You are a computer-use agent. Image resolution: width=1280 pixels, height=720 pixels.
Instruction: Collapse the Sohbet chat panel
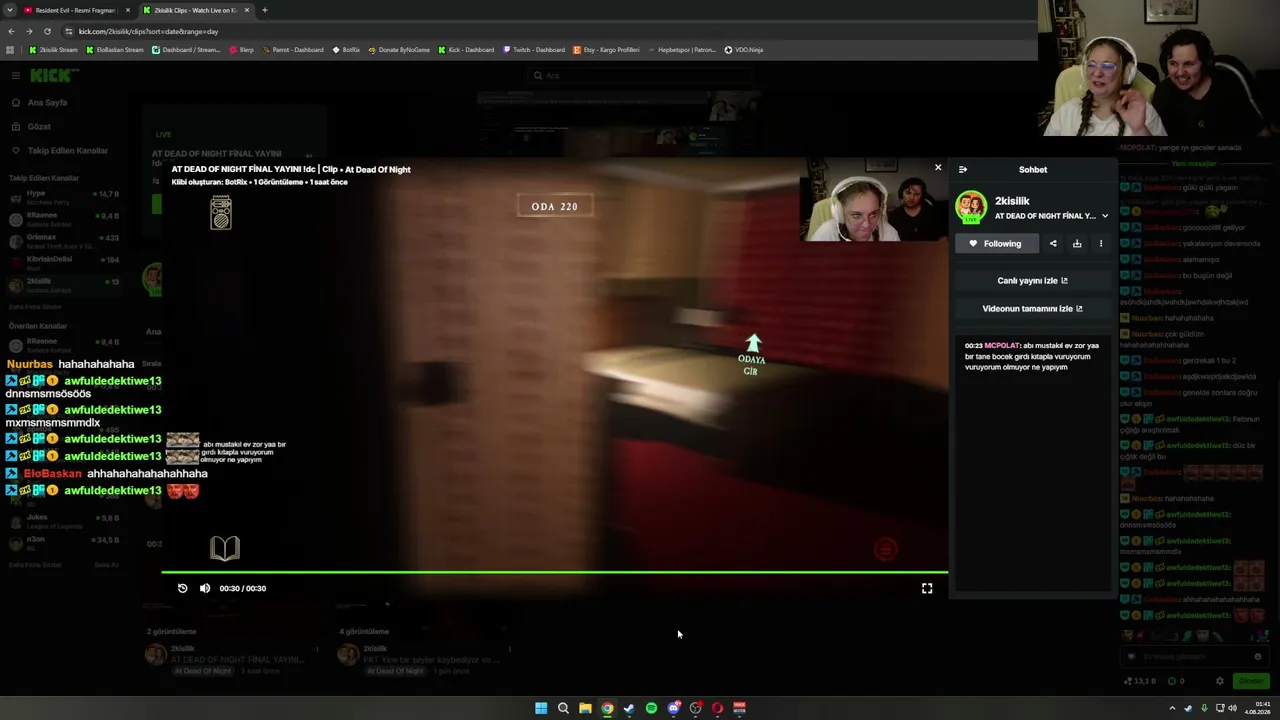(x=963, y=170)
